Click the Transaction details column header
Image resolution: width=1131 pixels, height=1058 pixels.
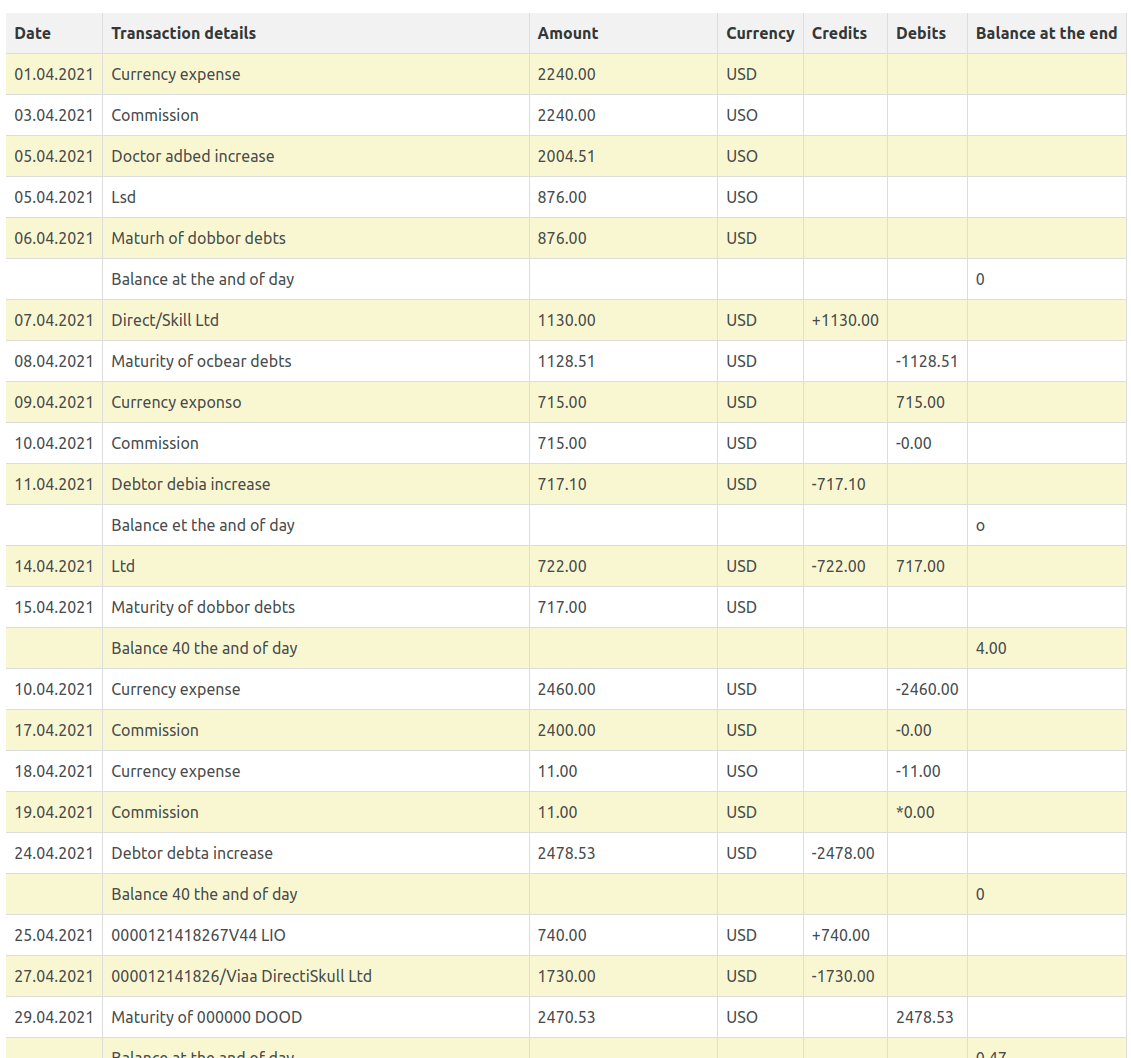click(184, 33)
